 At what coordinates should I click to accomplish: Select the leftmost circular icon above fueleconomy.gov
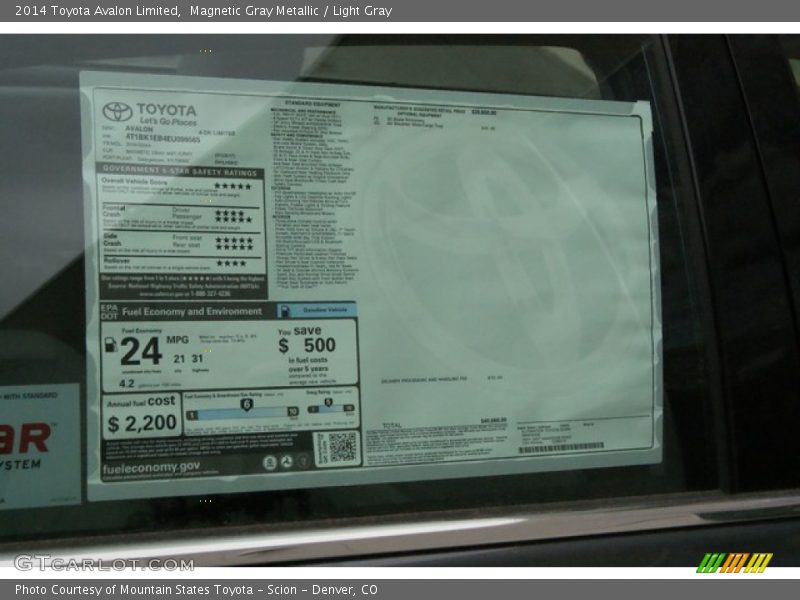click(x=270, y=461)
